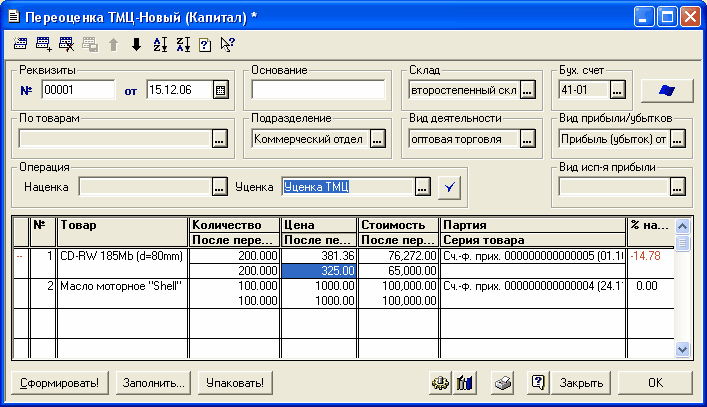Open the Подразделение selection button

click(377, 140)
